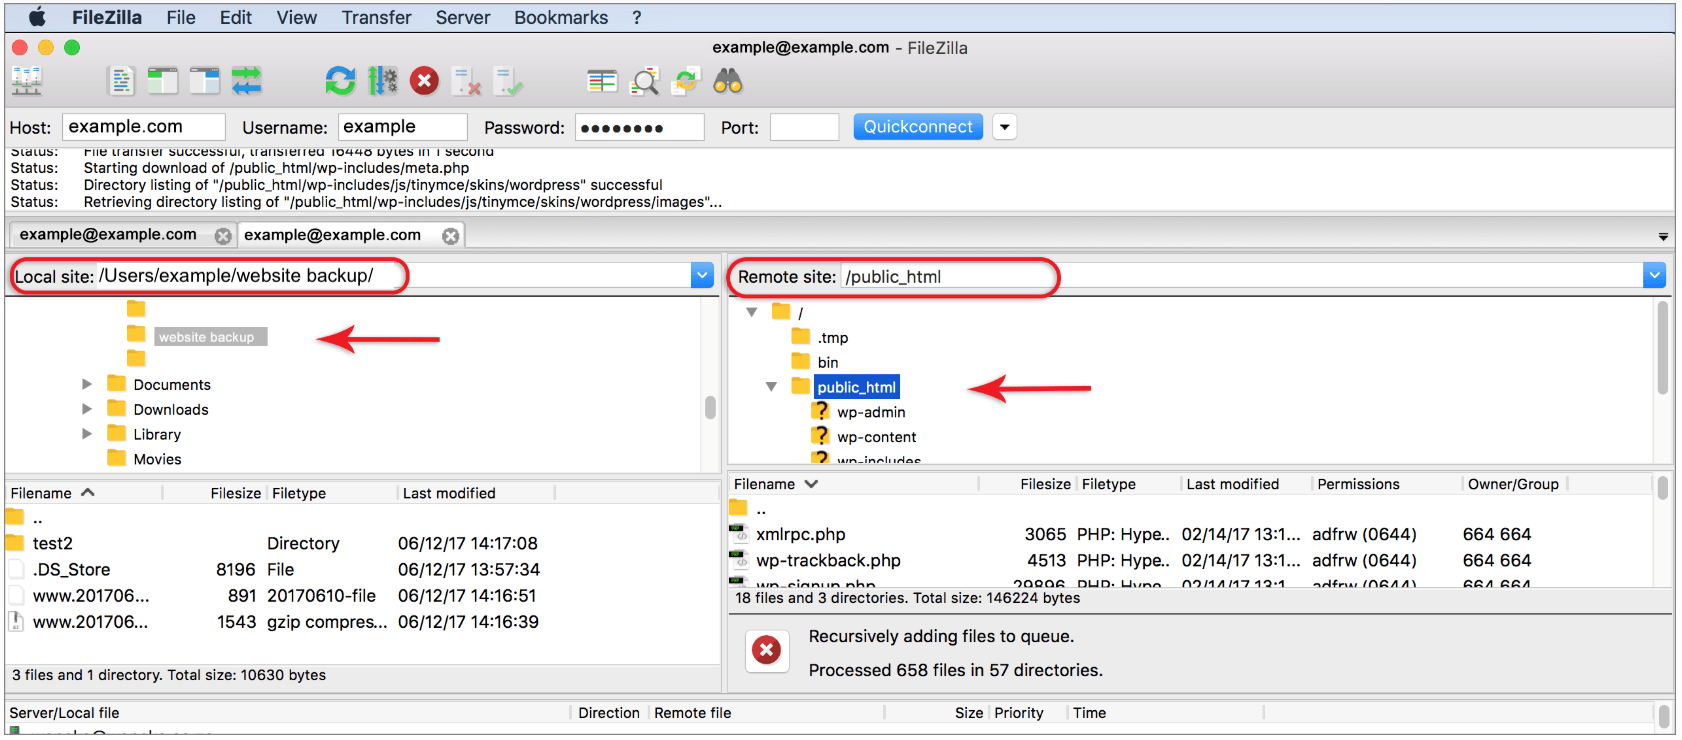Image resolution: width=1682 pixels, height=740 pixels.
Task: Toggle synchronized browsing icon
Action: [x=686, y=81]
